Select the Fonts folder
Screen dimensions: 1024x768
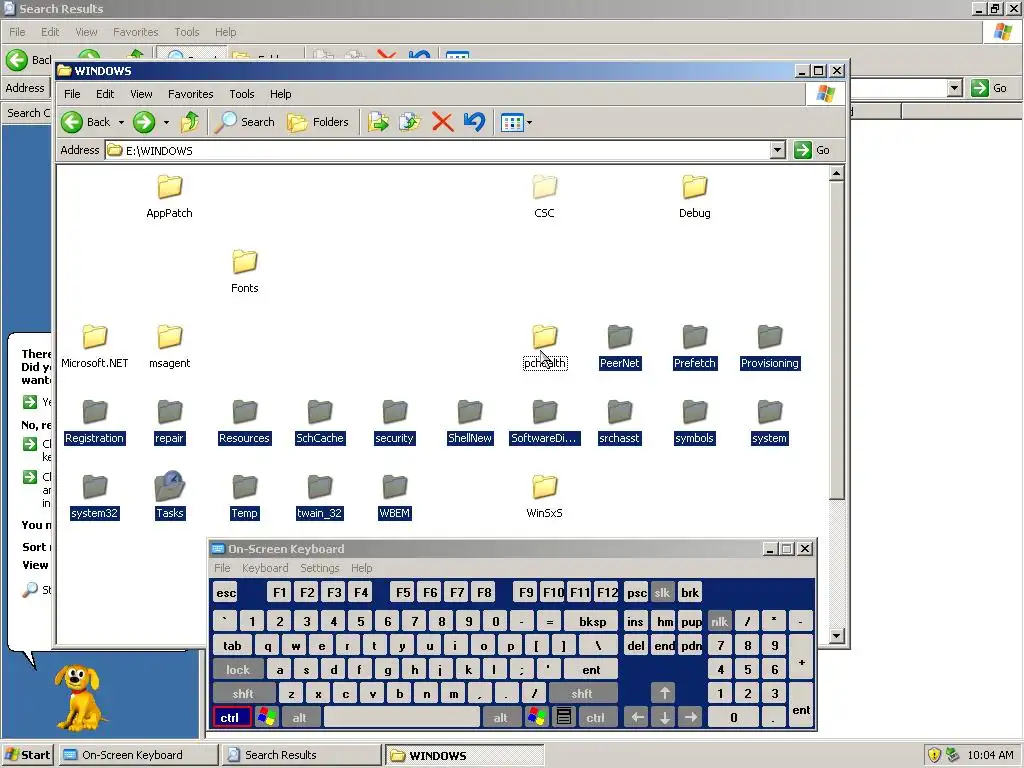(x=245, y=272)
